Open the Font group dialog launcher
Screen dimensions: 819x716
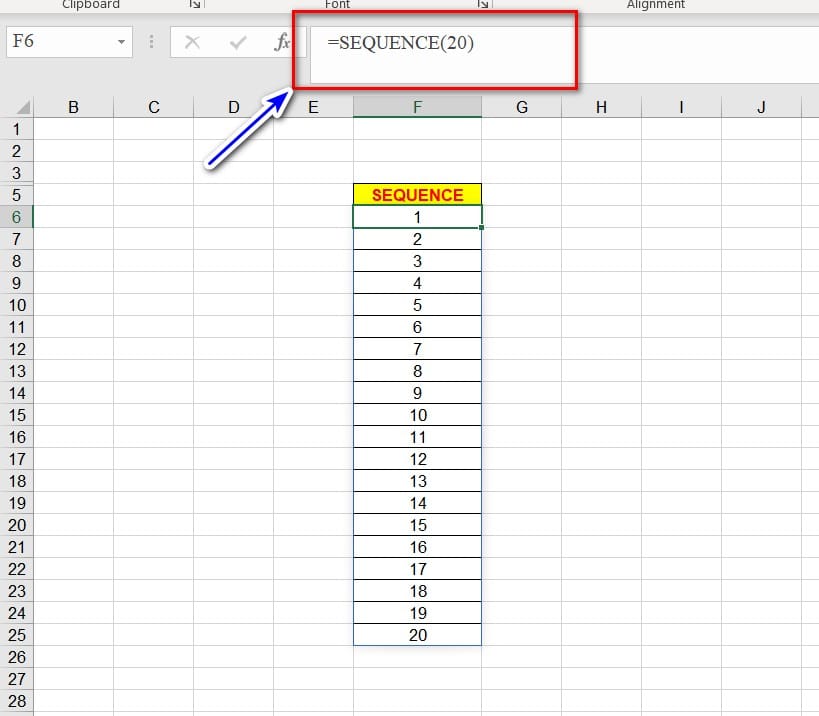(x=483, y=5)
